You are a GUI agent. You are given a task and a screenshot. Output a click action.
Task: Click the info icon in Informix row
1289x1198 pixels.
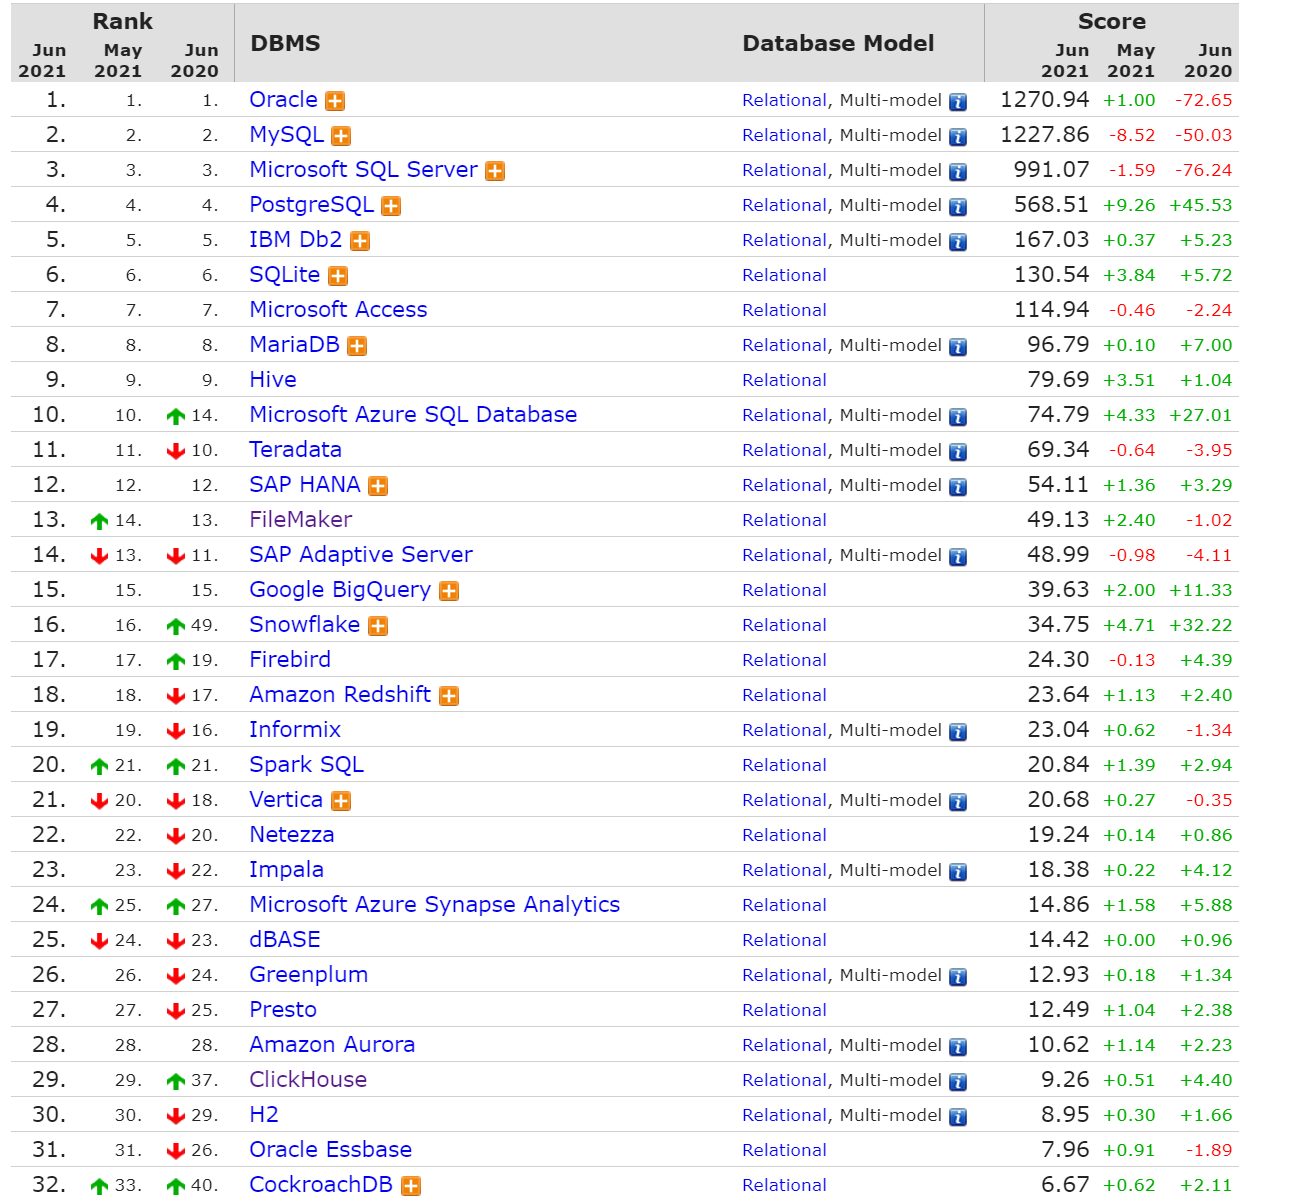pyautogui.click(x=958, y=732)
